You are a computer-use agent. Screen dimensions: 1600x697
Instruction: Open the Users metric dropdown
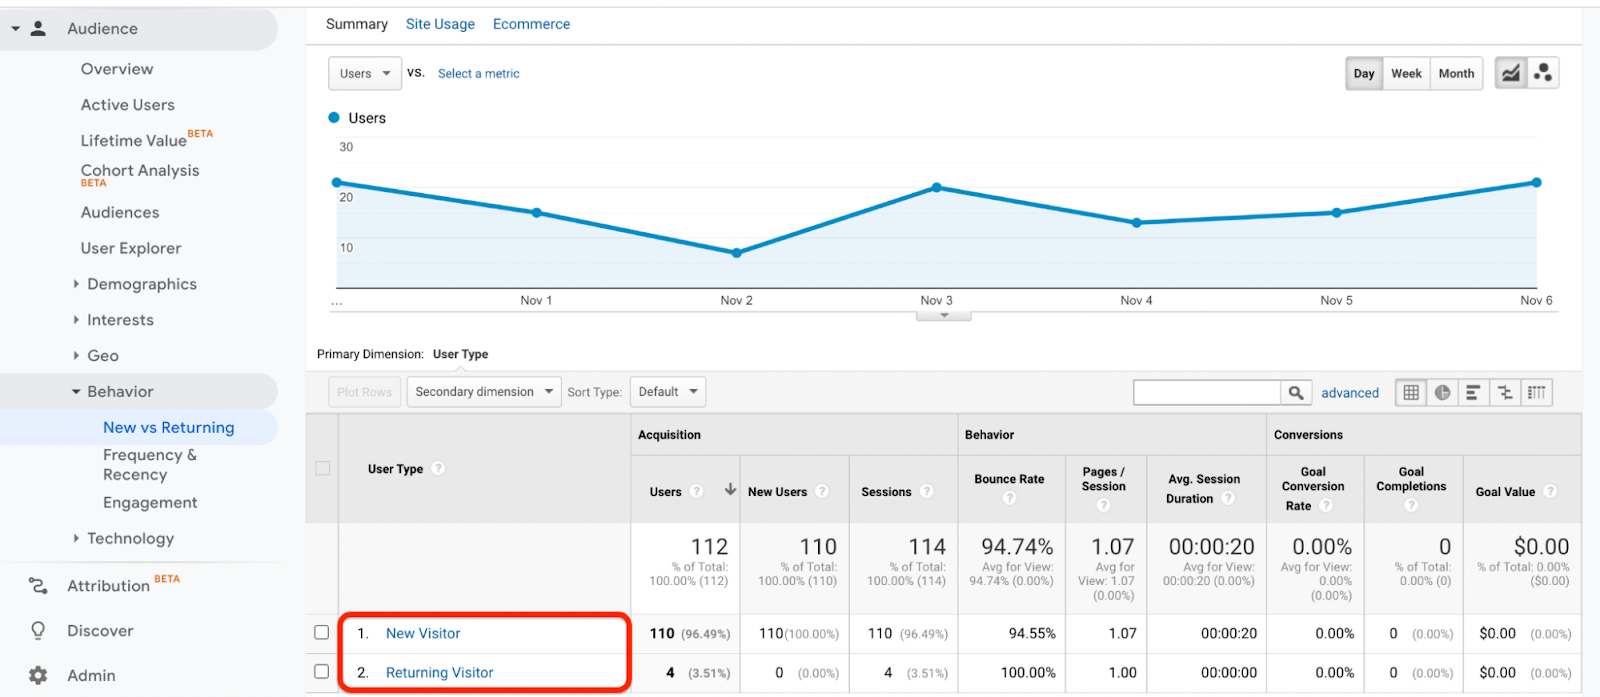(365, 73)
